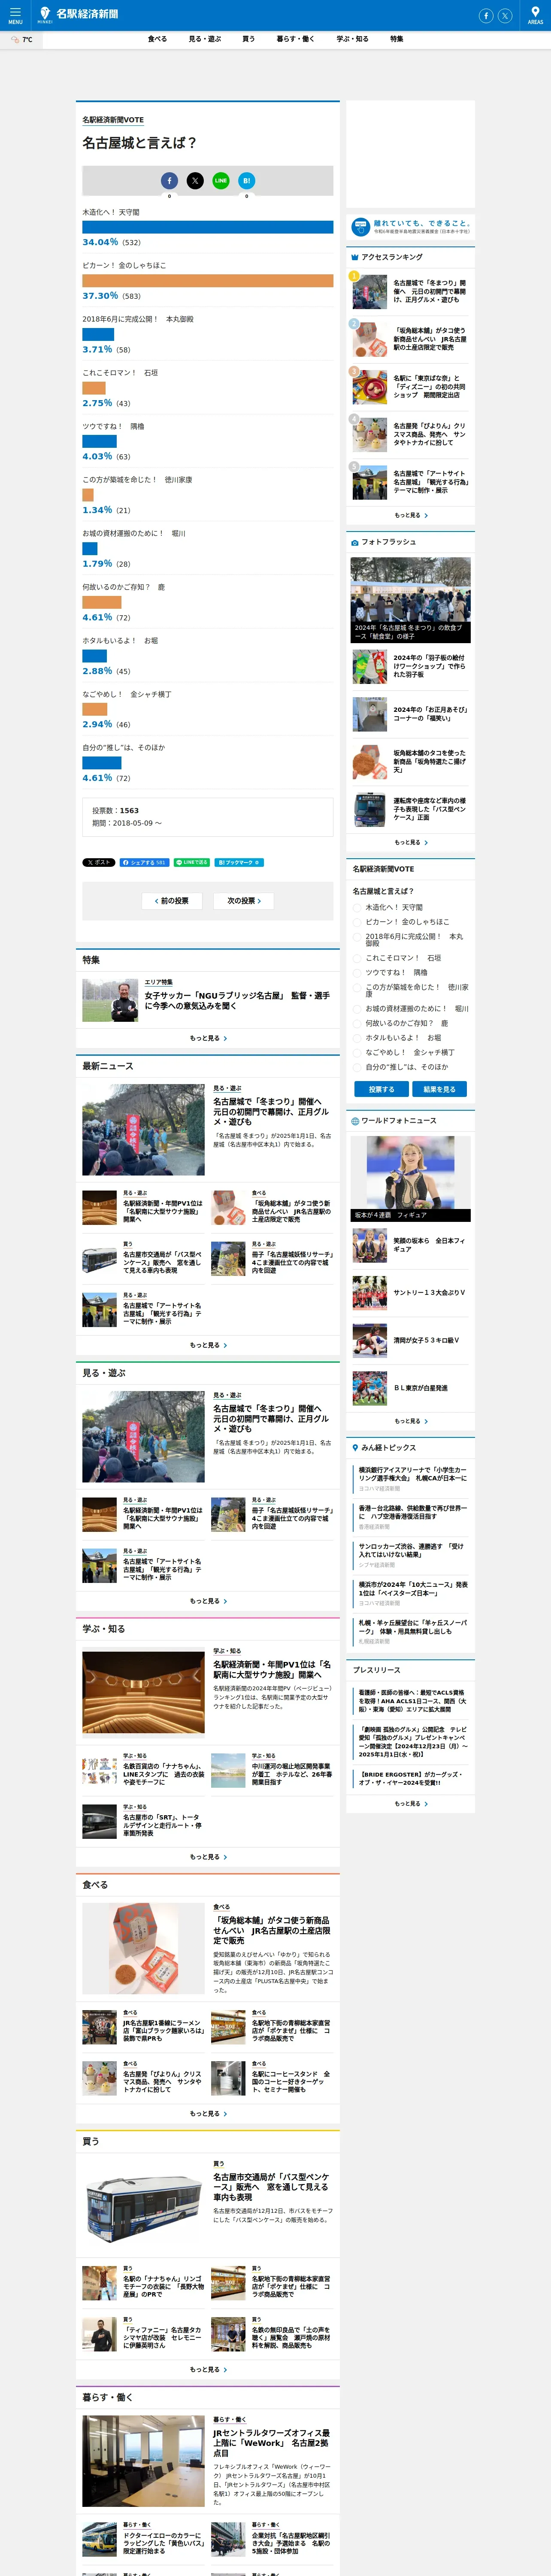Click the 結果を見る button
The width and height of the screenshot is (551, 2576).
pyautogui.click(x=439, y=1089)
